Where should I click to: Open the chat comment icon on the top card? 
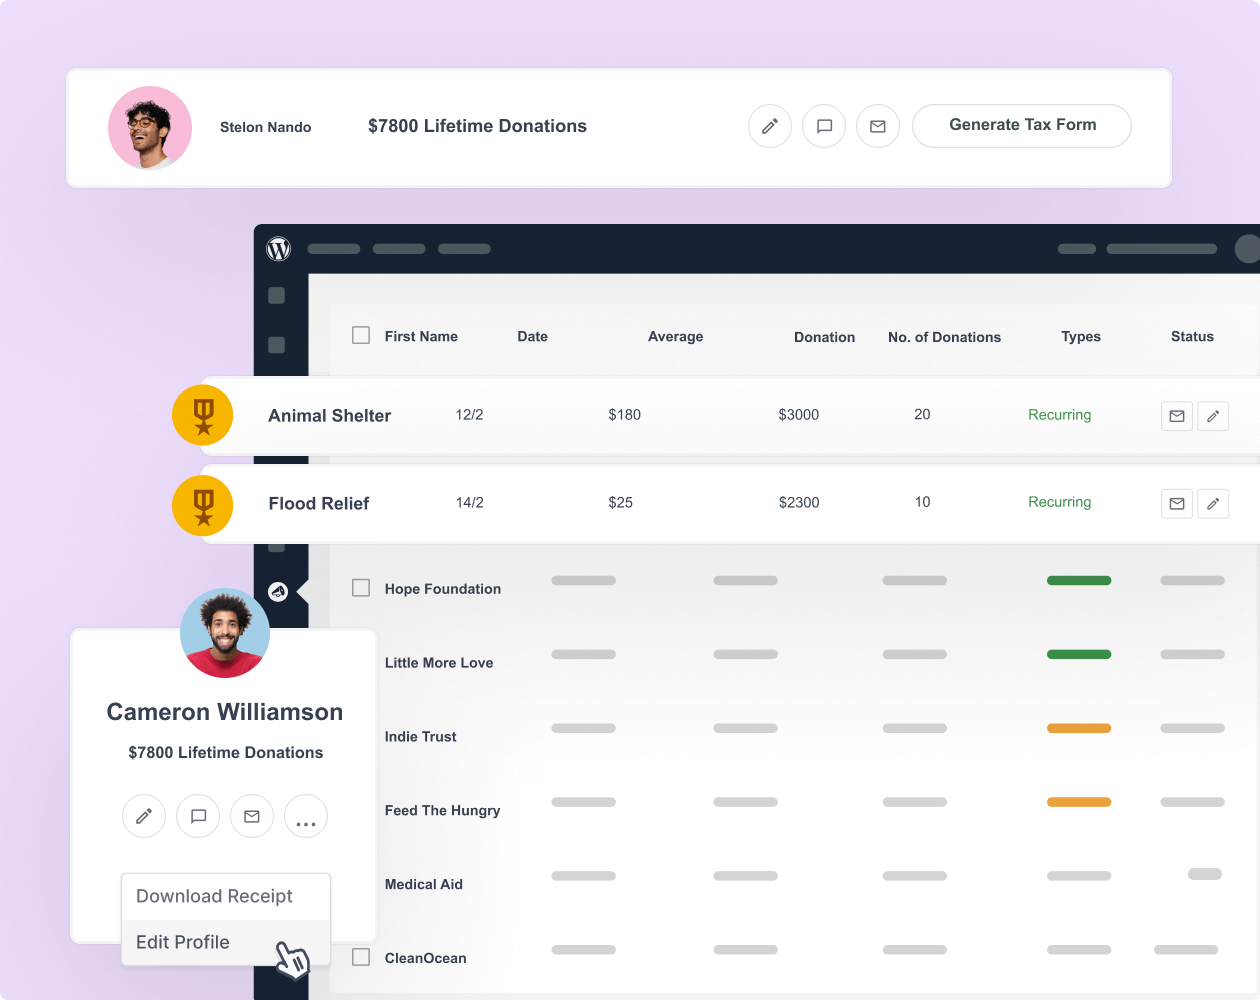[x=823, y=126]
